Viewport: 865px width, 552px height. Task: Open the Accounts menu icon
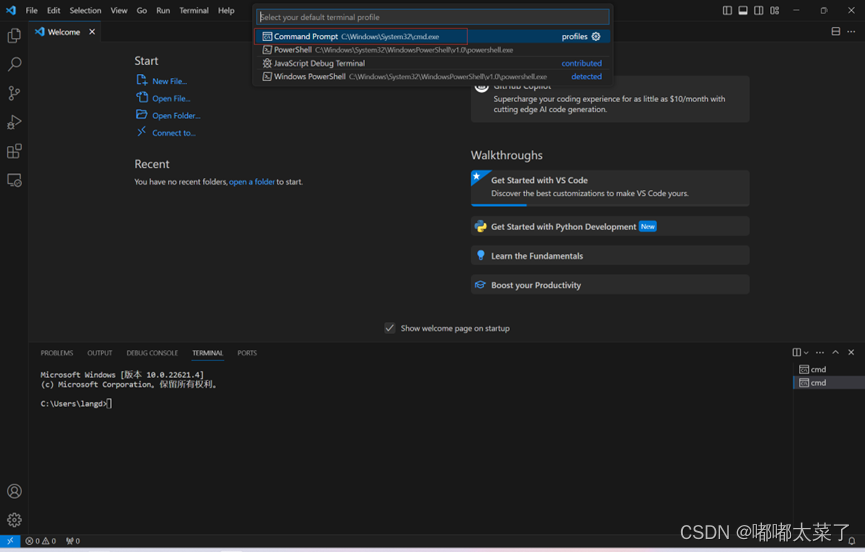[14, 491]
